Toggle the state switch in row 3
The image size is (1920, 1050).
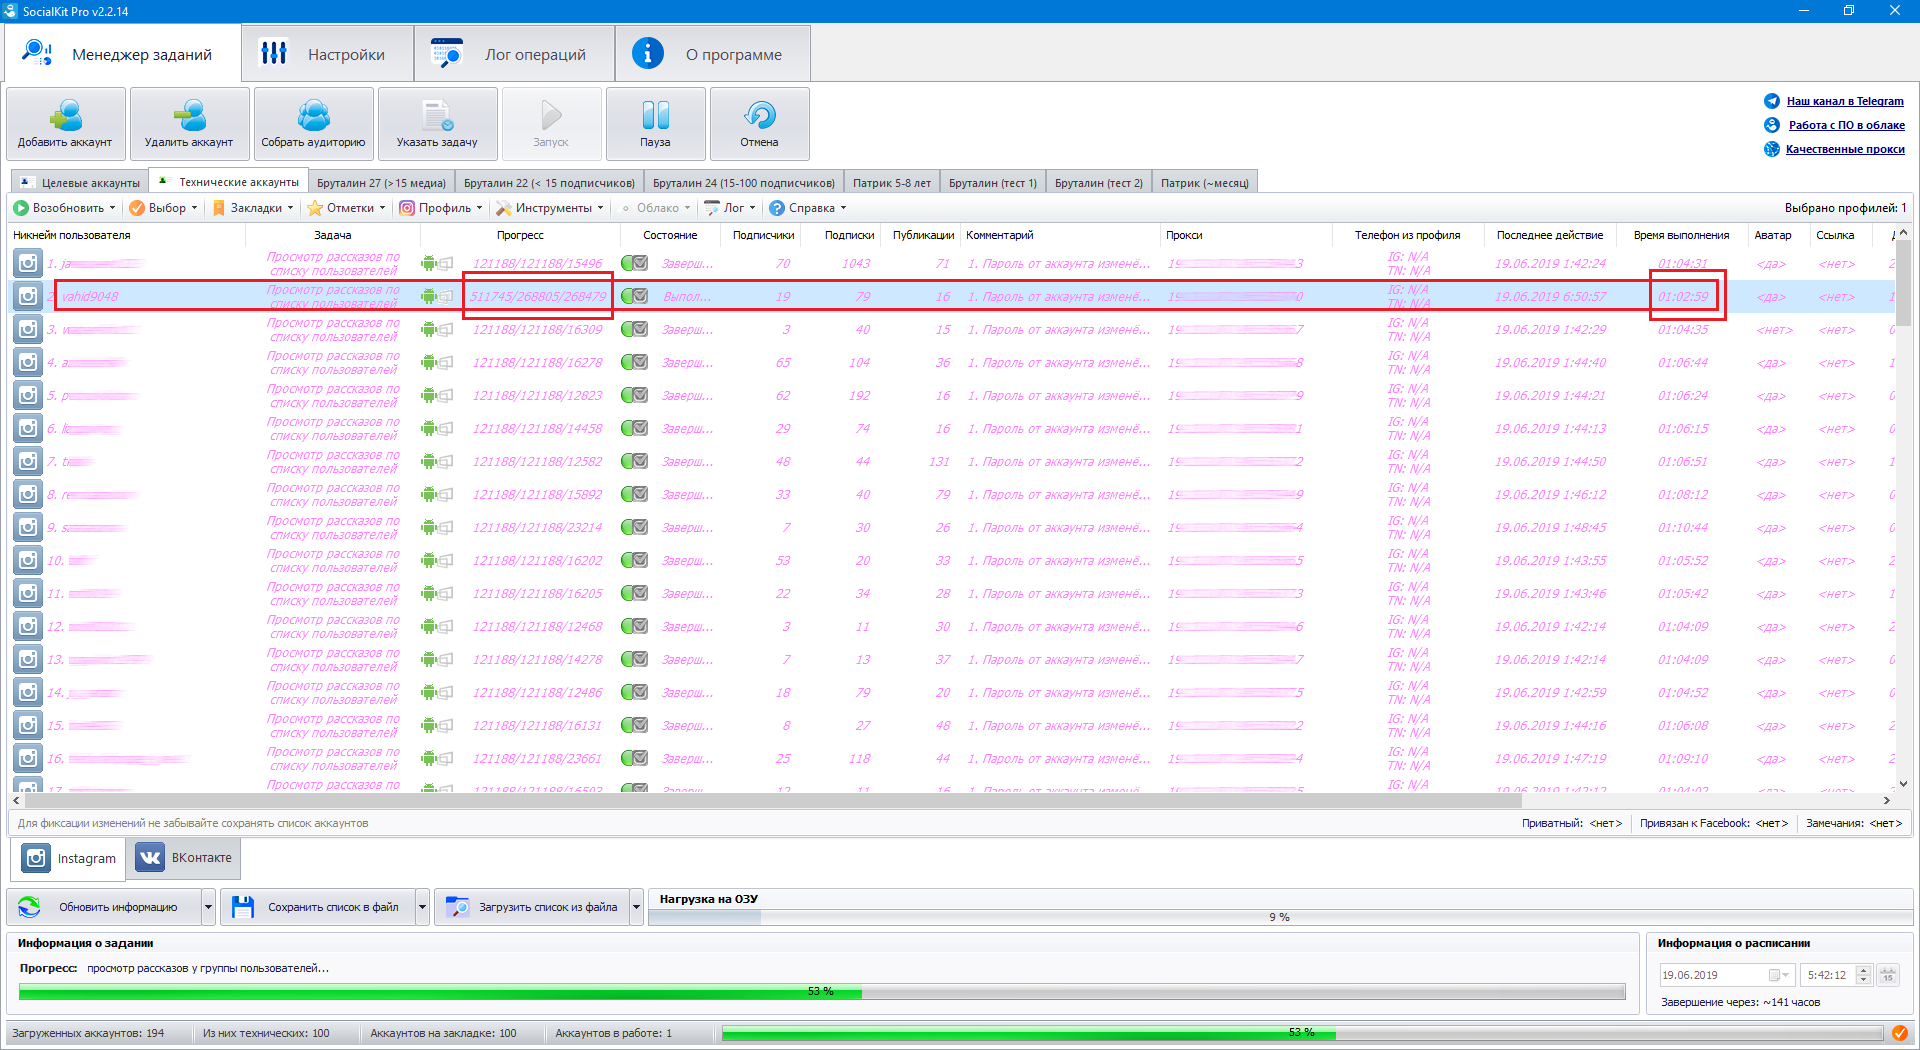click(634, 330)
